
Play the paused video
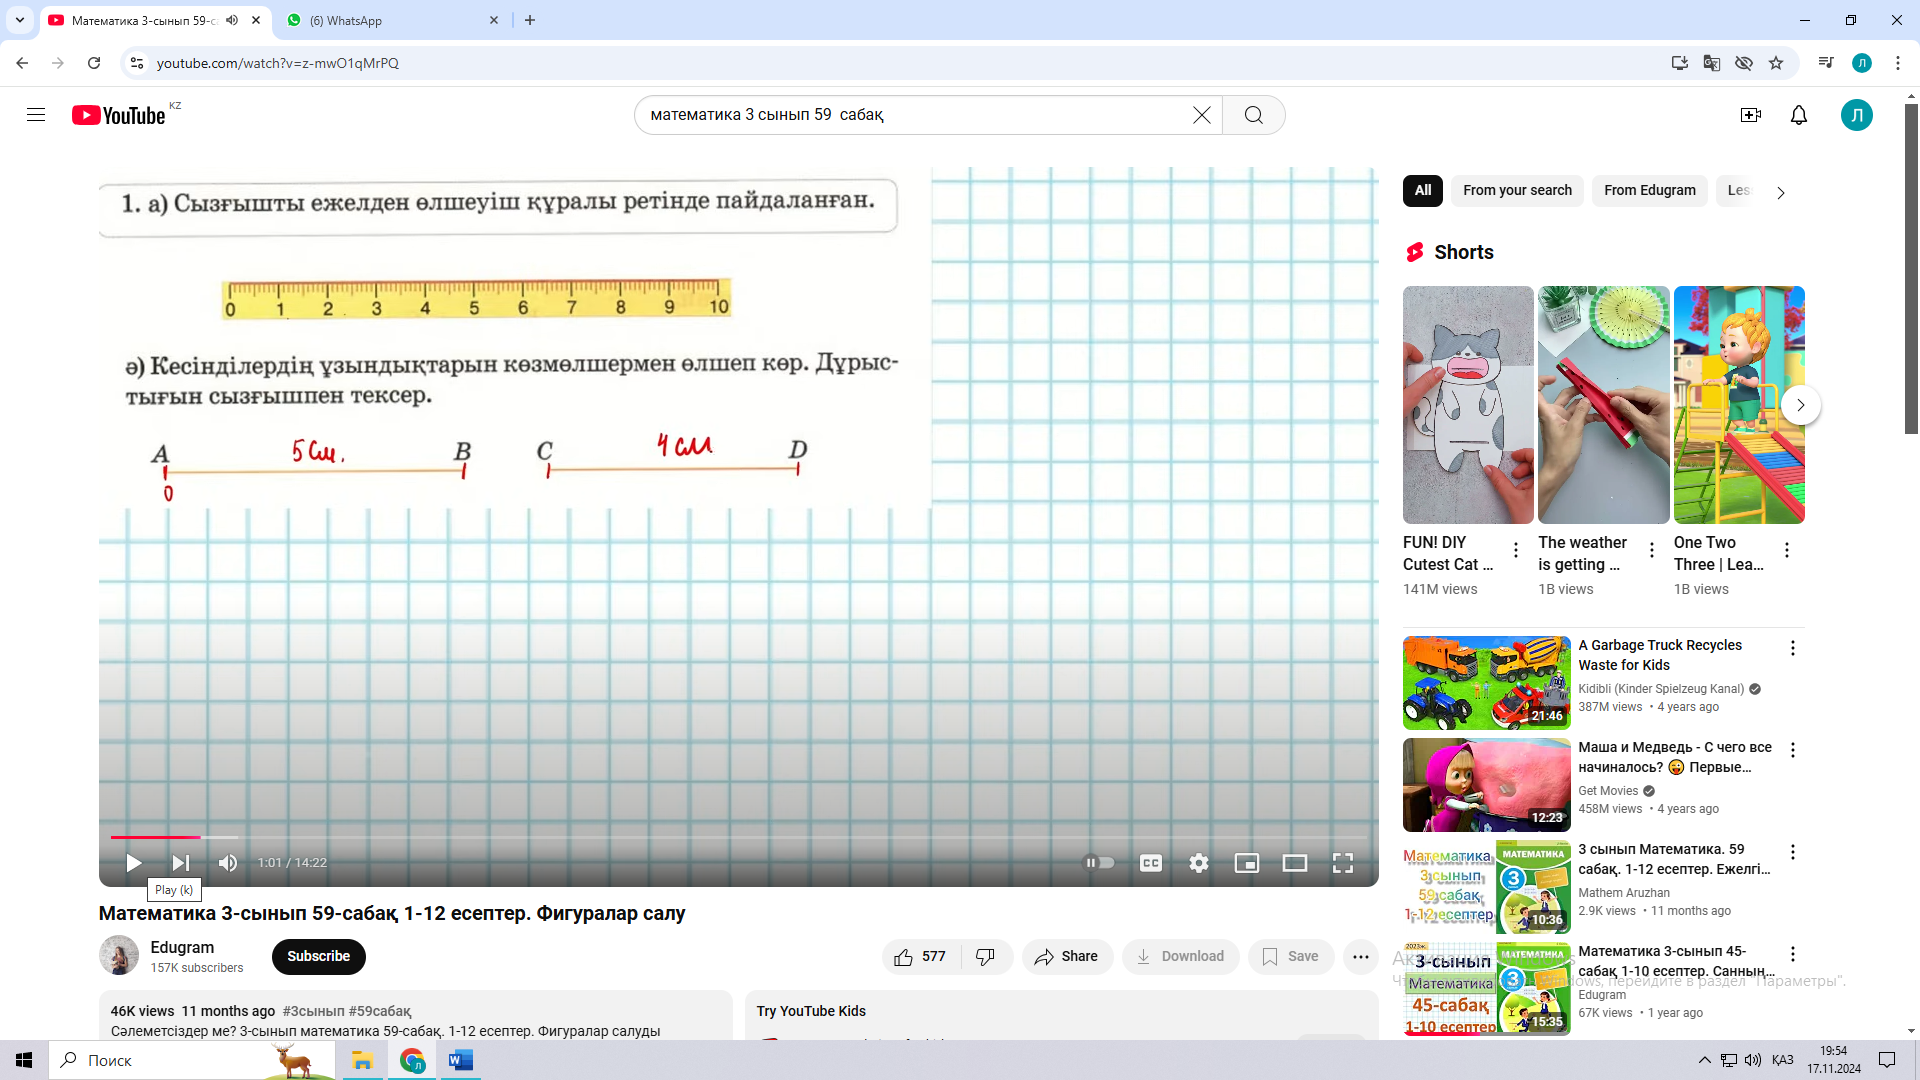(133, 863)
